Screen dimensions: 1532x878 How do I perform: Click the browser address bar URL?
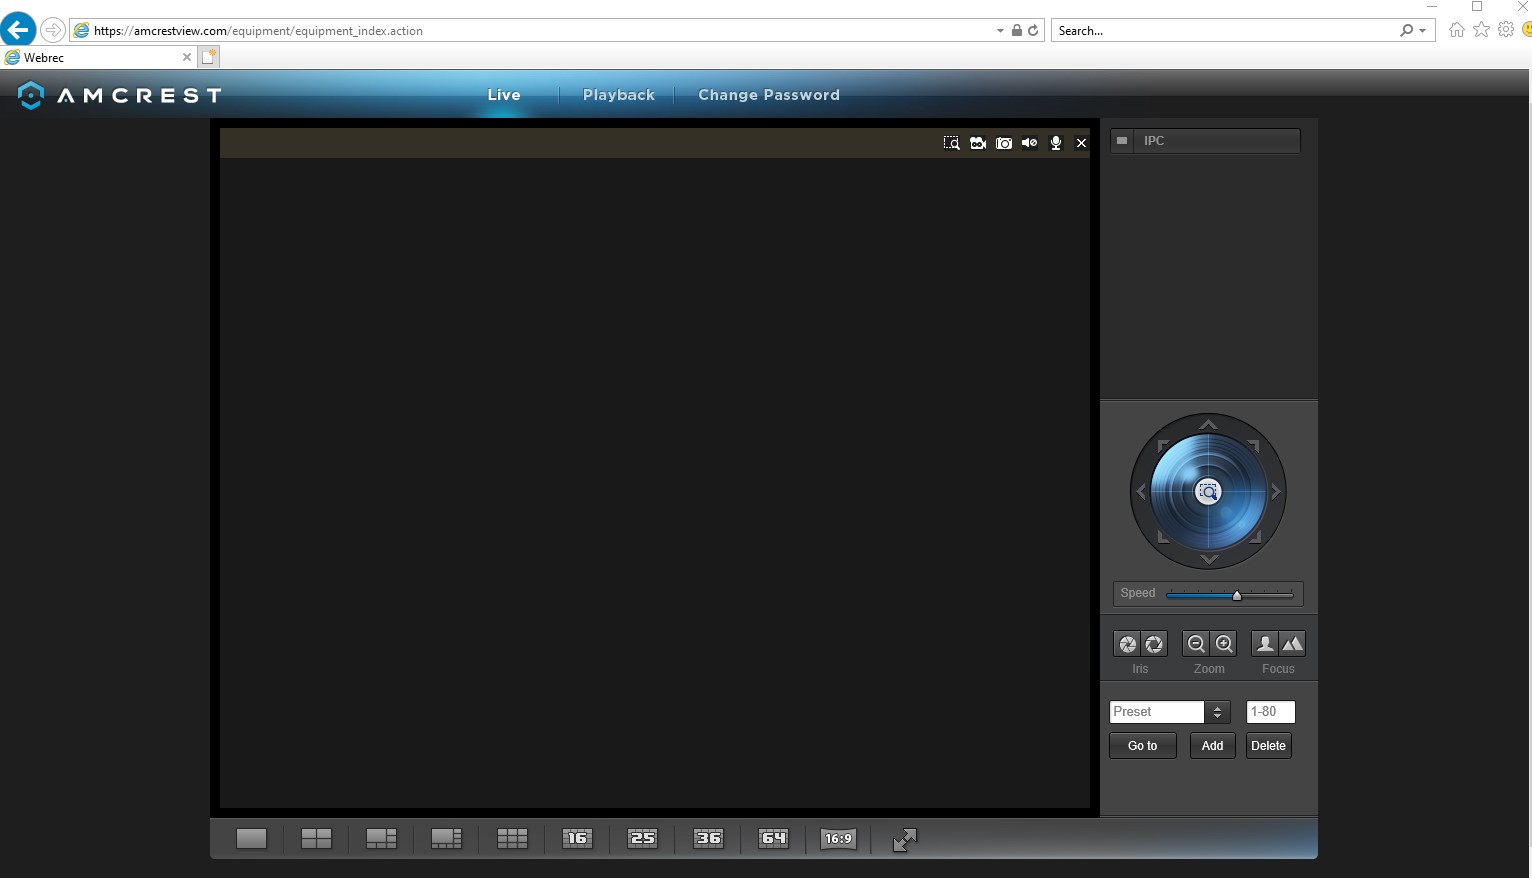click(x=258, y=31)
